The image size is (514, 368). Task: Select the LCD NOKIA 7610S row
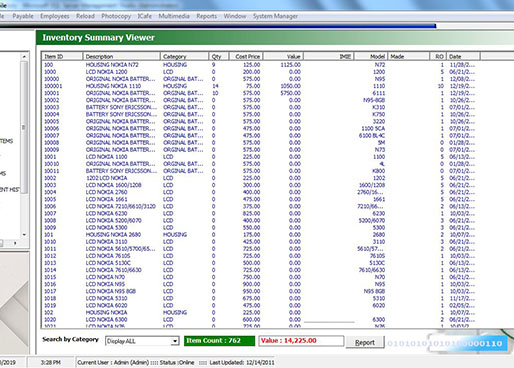point(260,256)
